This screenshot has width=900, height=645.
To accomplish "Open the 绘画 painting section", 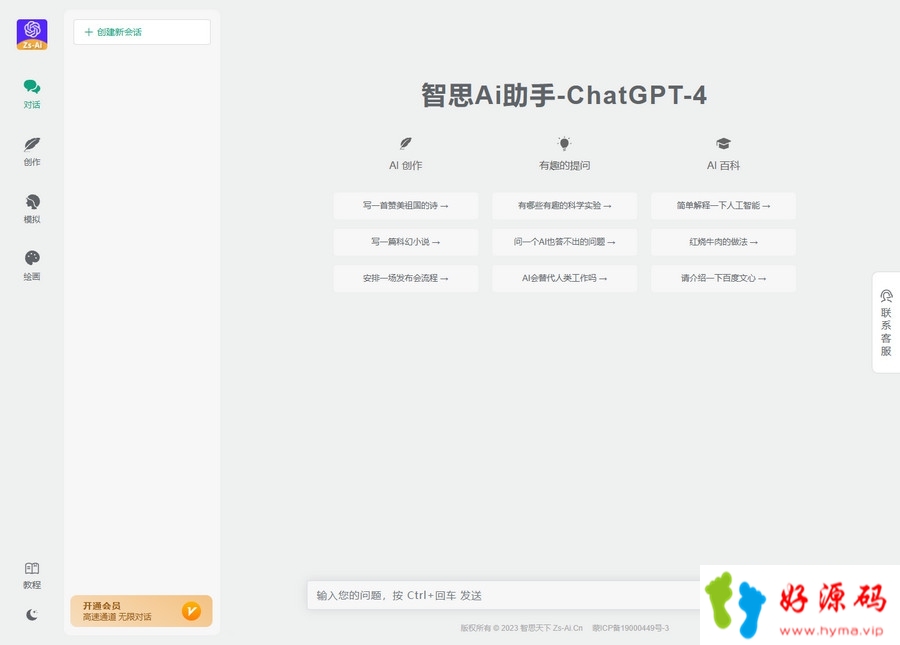I will pos(32,266).
